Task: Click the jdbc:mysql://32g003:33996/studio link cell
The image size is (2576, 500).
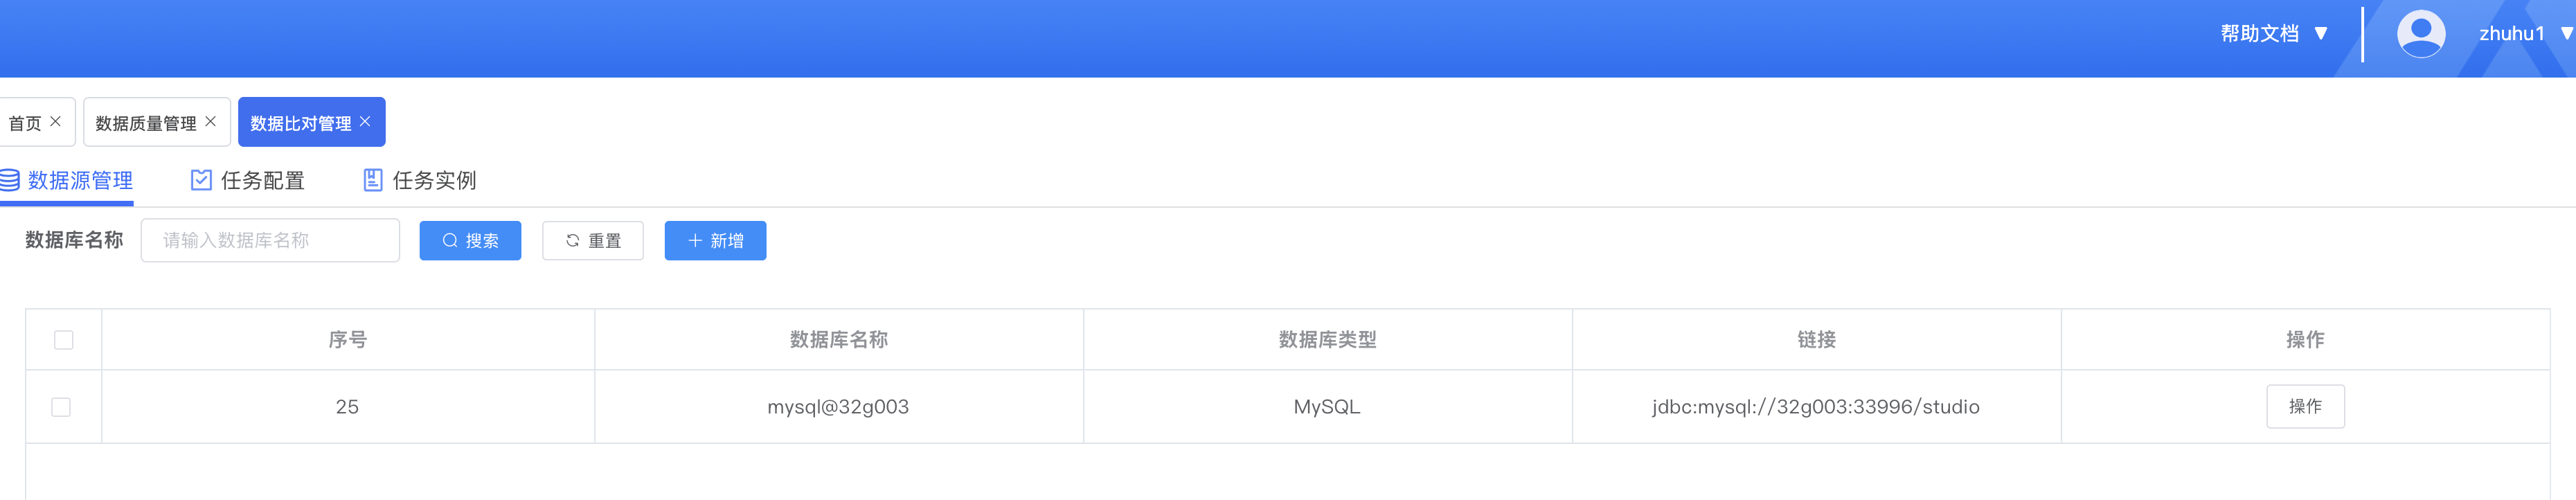Action: point(1815,407)
